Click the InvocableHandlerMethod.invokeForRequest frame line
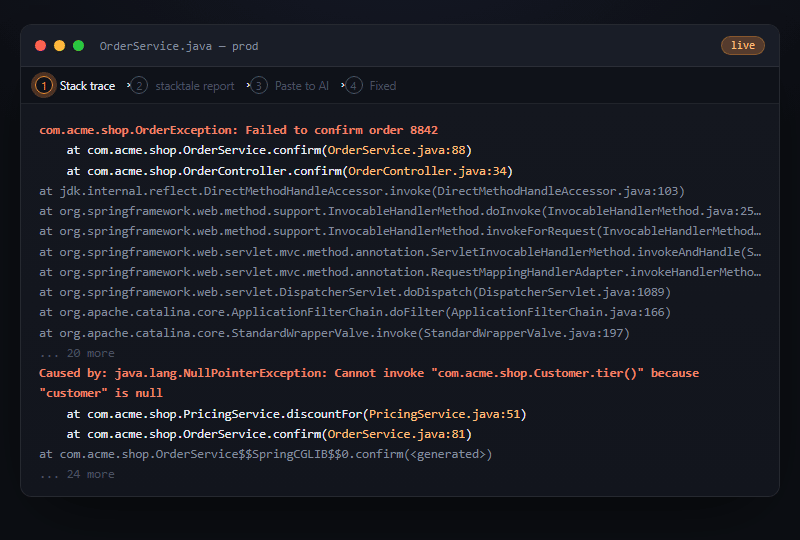Viewport: 800px width, 540px height. (400, 231)
